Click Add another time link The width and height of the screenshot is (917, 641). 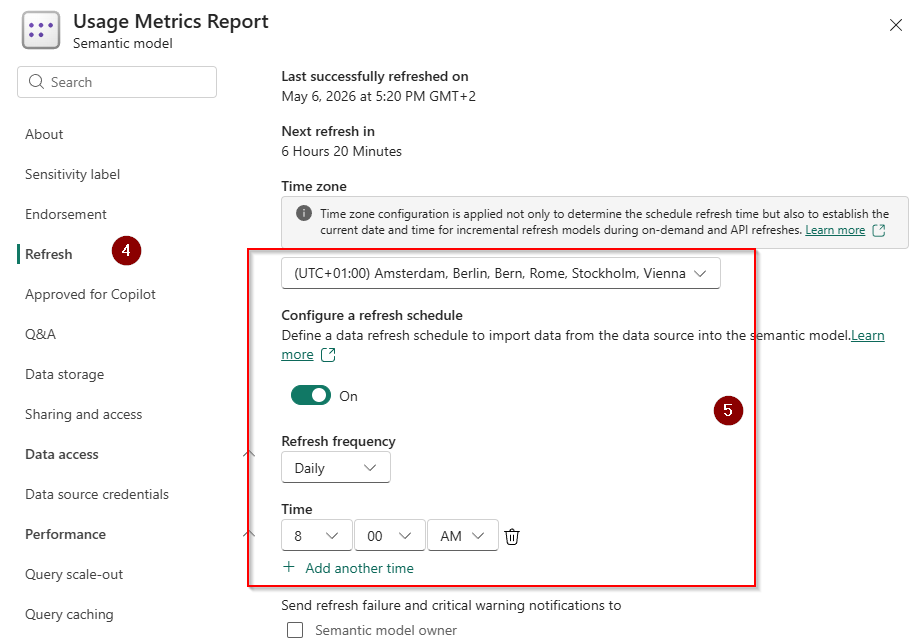[x=359, y=568]
